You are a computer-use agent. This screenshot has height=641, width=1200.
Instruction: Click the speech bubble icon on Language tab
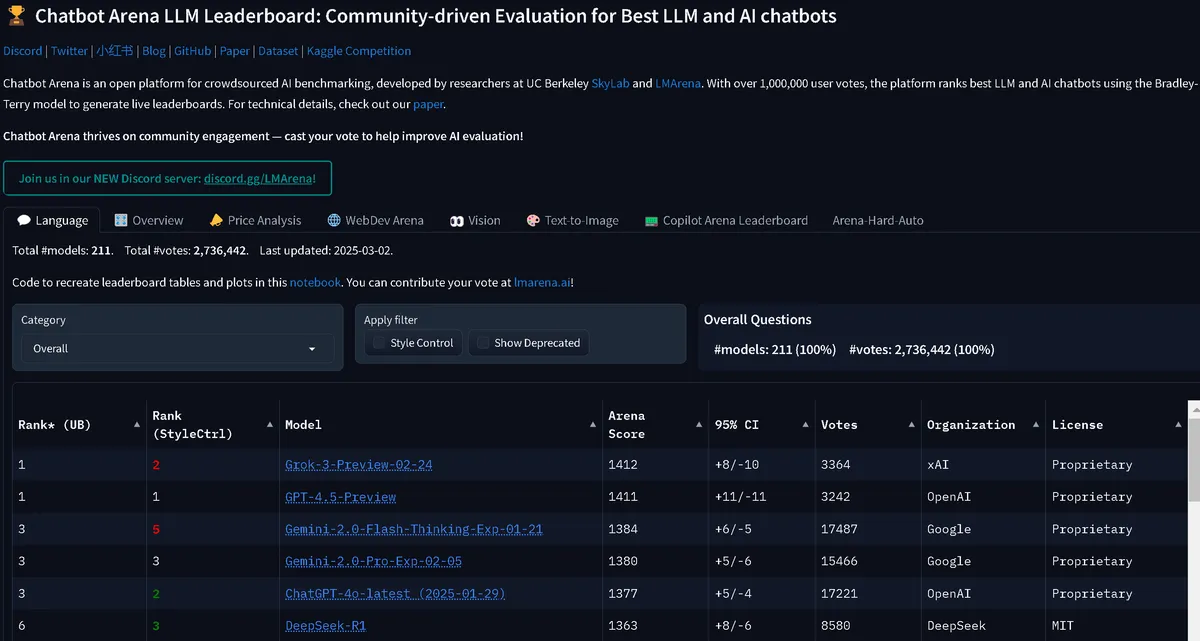coord(24,220)
